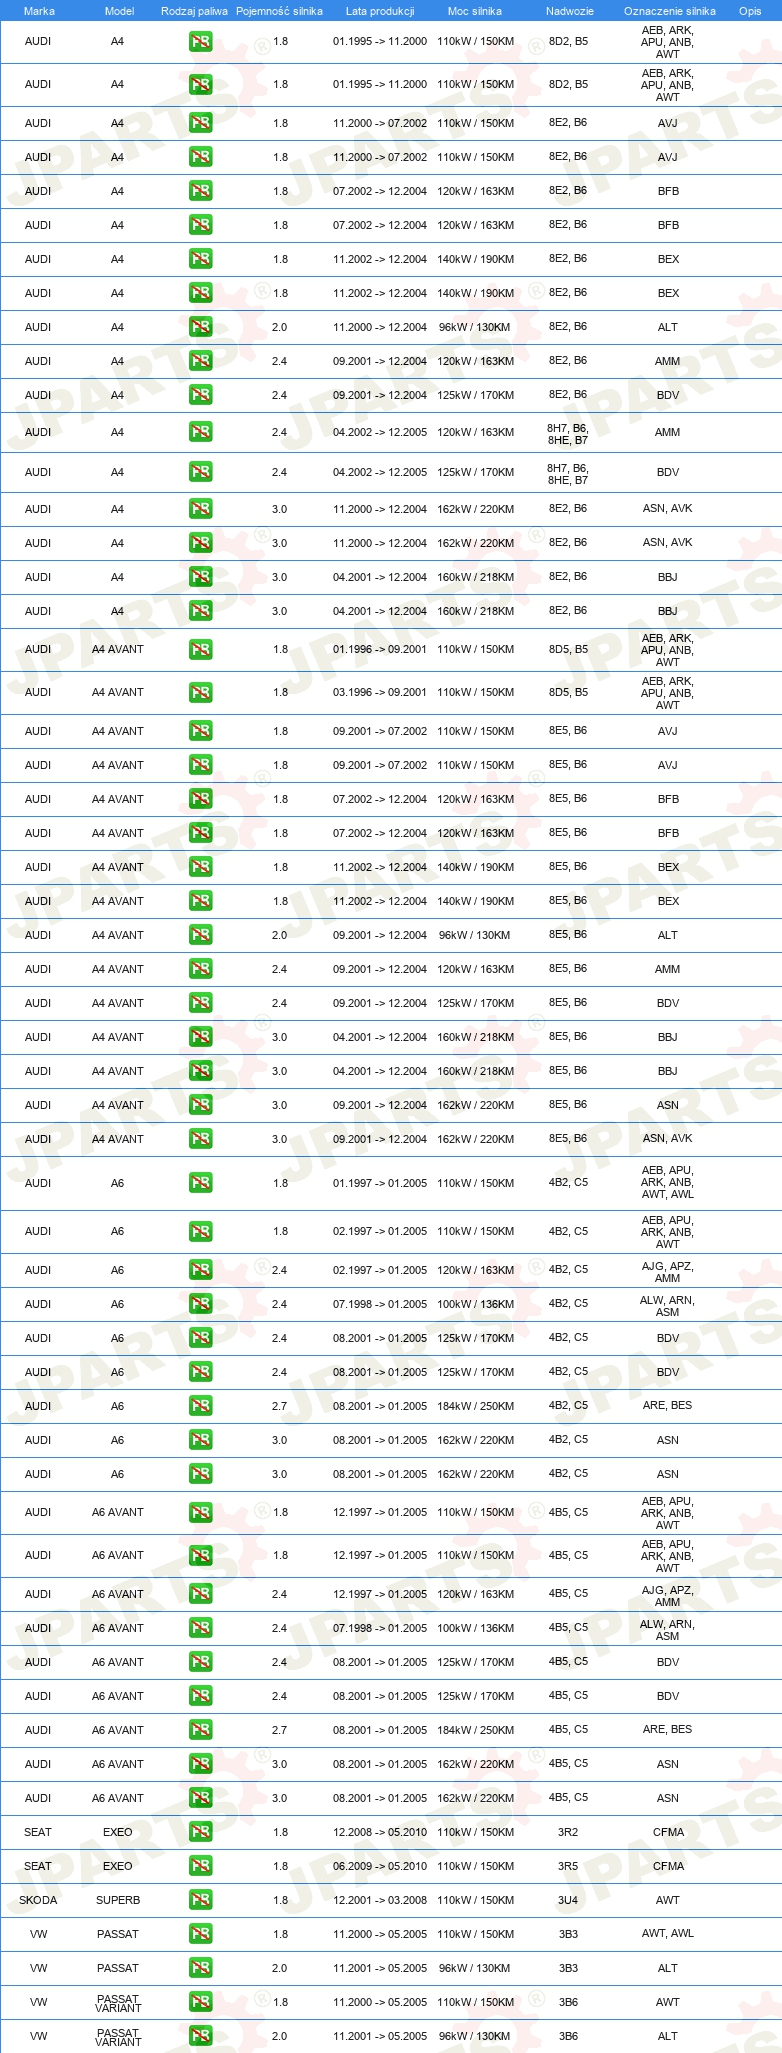The image size is (782, 2053).
Task: Click the SUPERB model cell
Action: [x=118, y=1900]
